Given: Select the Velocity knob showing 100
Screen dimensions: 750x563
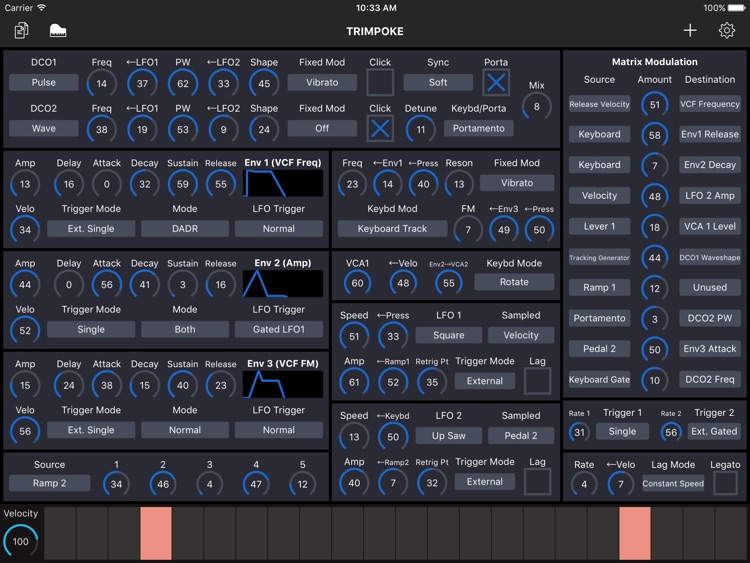Looking at the screenshot, I should click(x=21, y=541).
